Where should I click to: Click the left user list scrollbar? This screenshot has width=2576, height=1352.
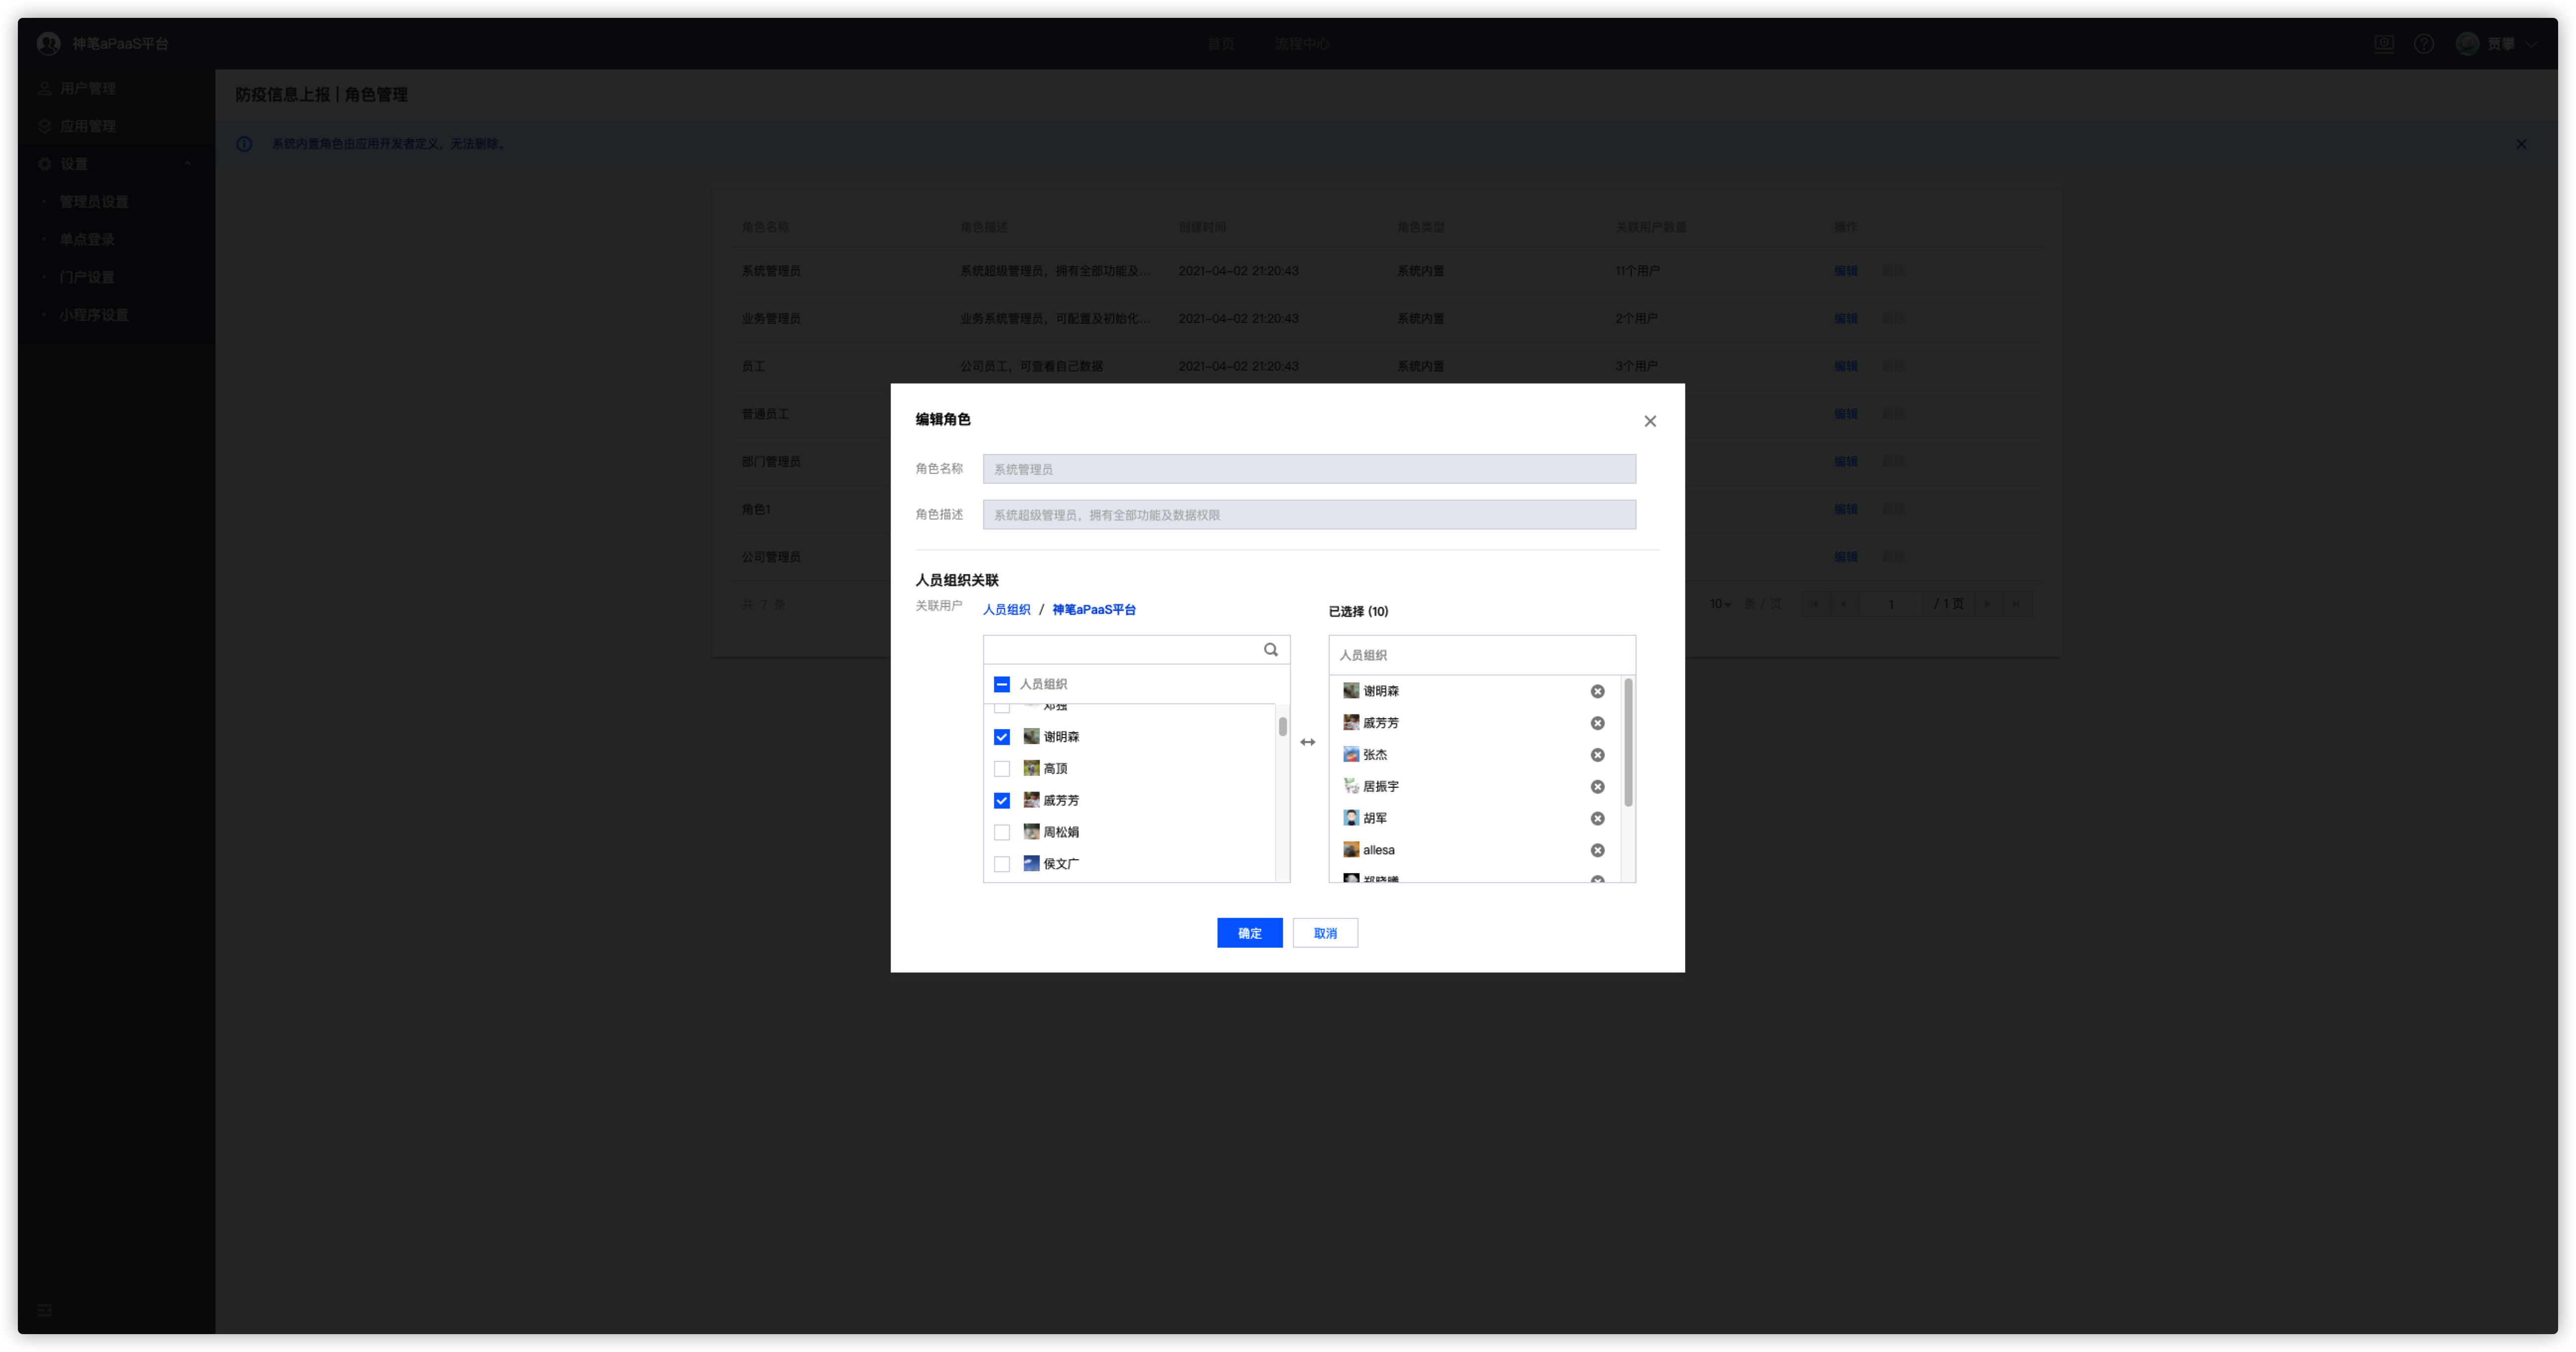click(1282, 727)
